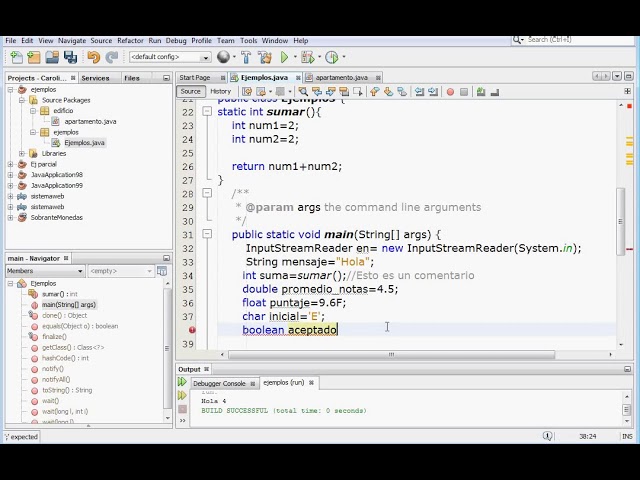
Task: Select apartamento.java in Projects tree
Action: (x=90, y=121)
